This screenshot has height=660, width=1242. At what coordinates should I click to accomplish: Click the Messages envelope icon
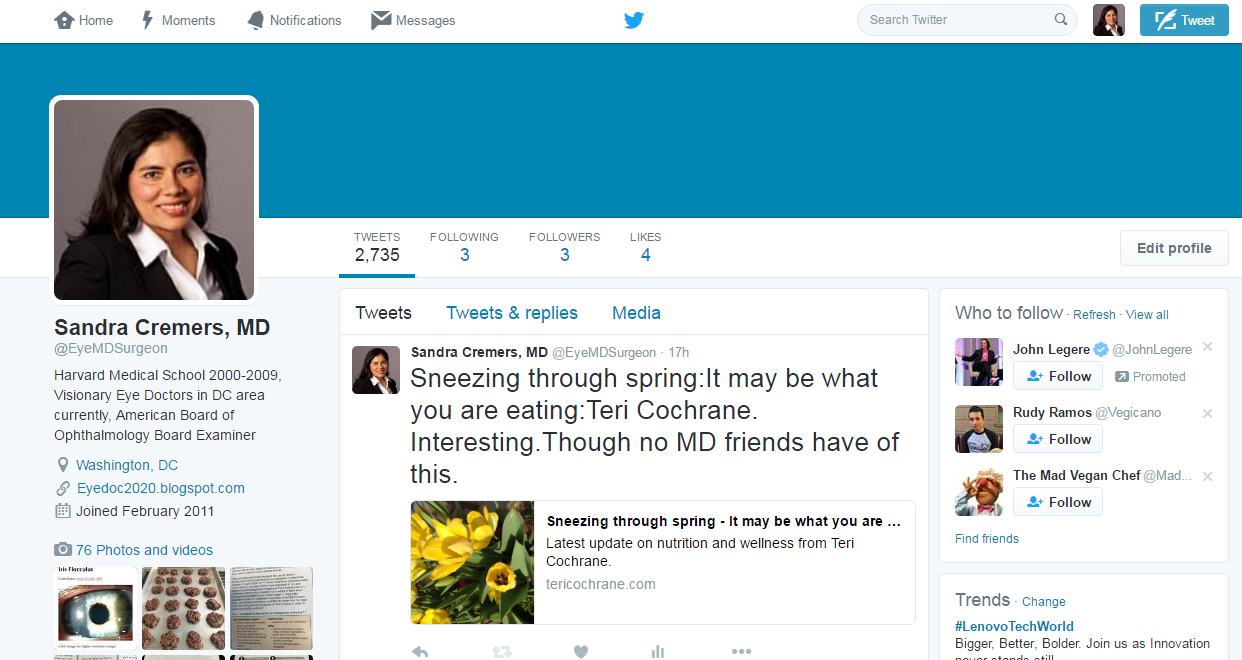[x=380, y=20]
